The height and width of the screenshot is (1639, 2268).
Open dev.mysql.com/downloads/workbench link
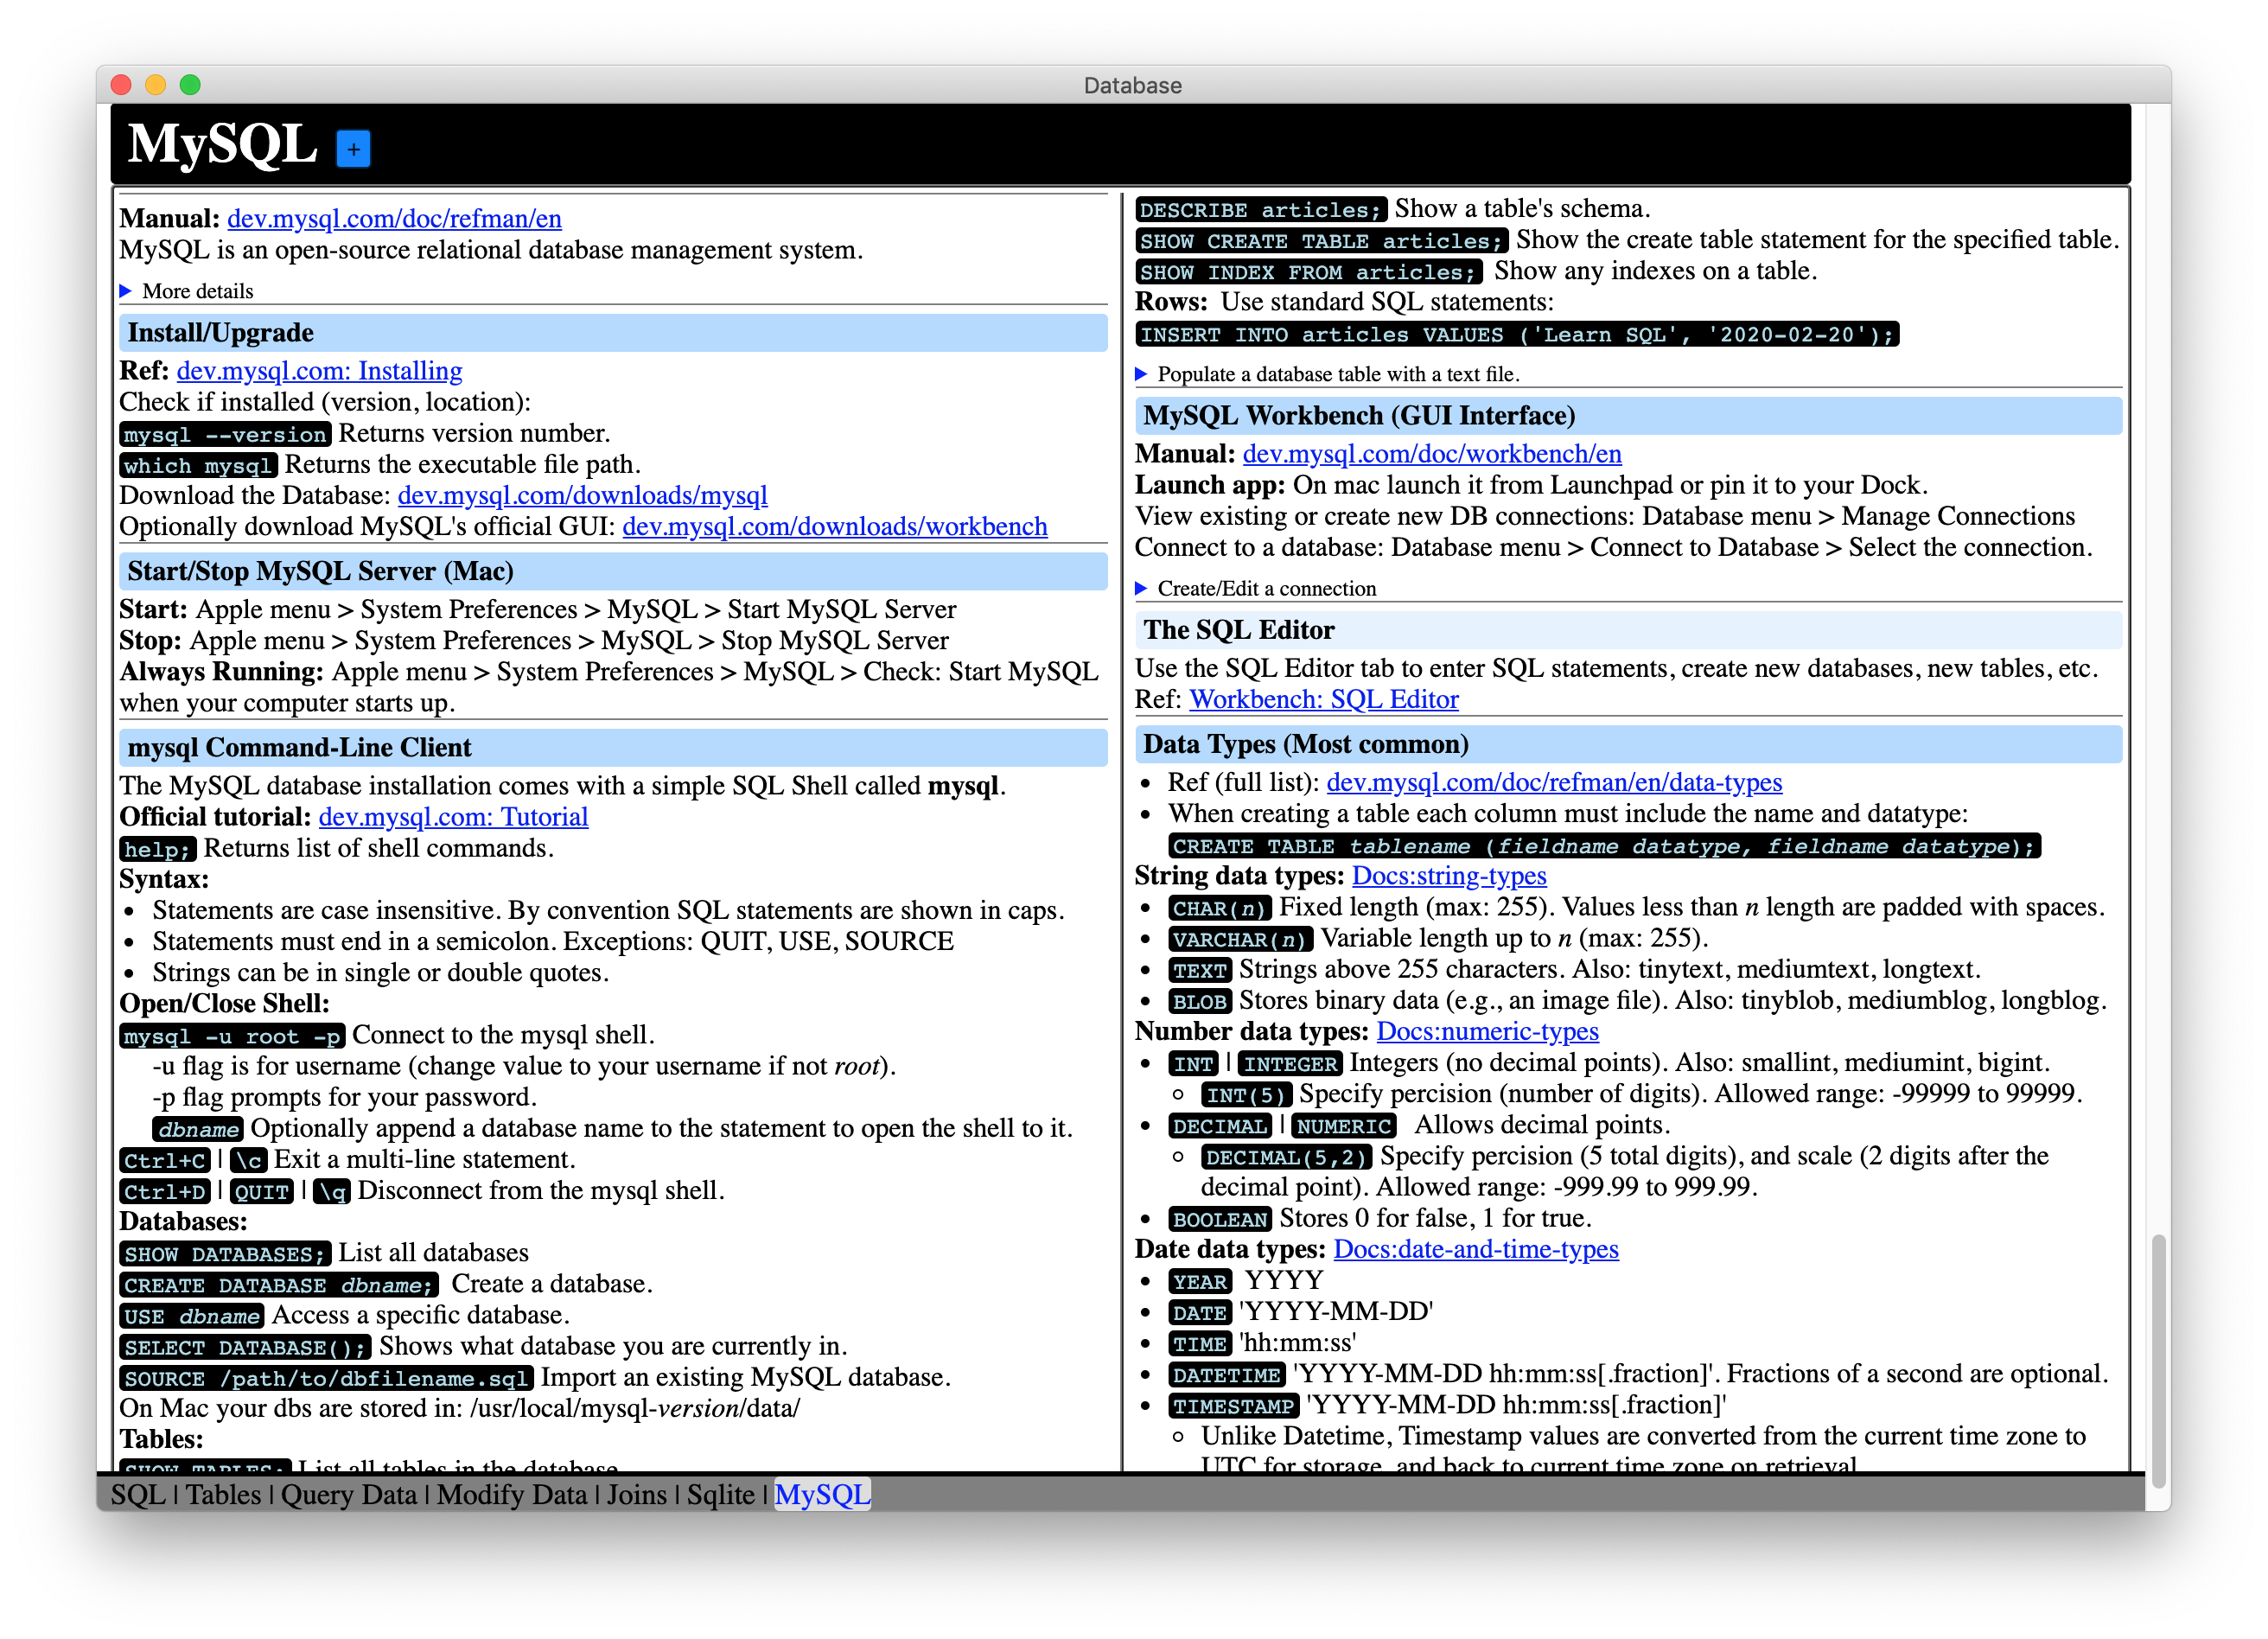[834, 526]
